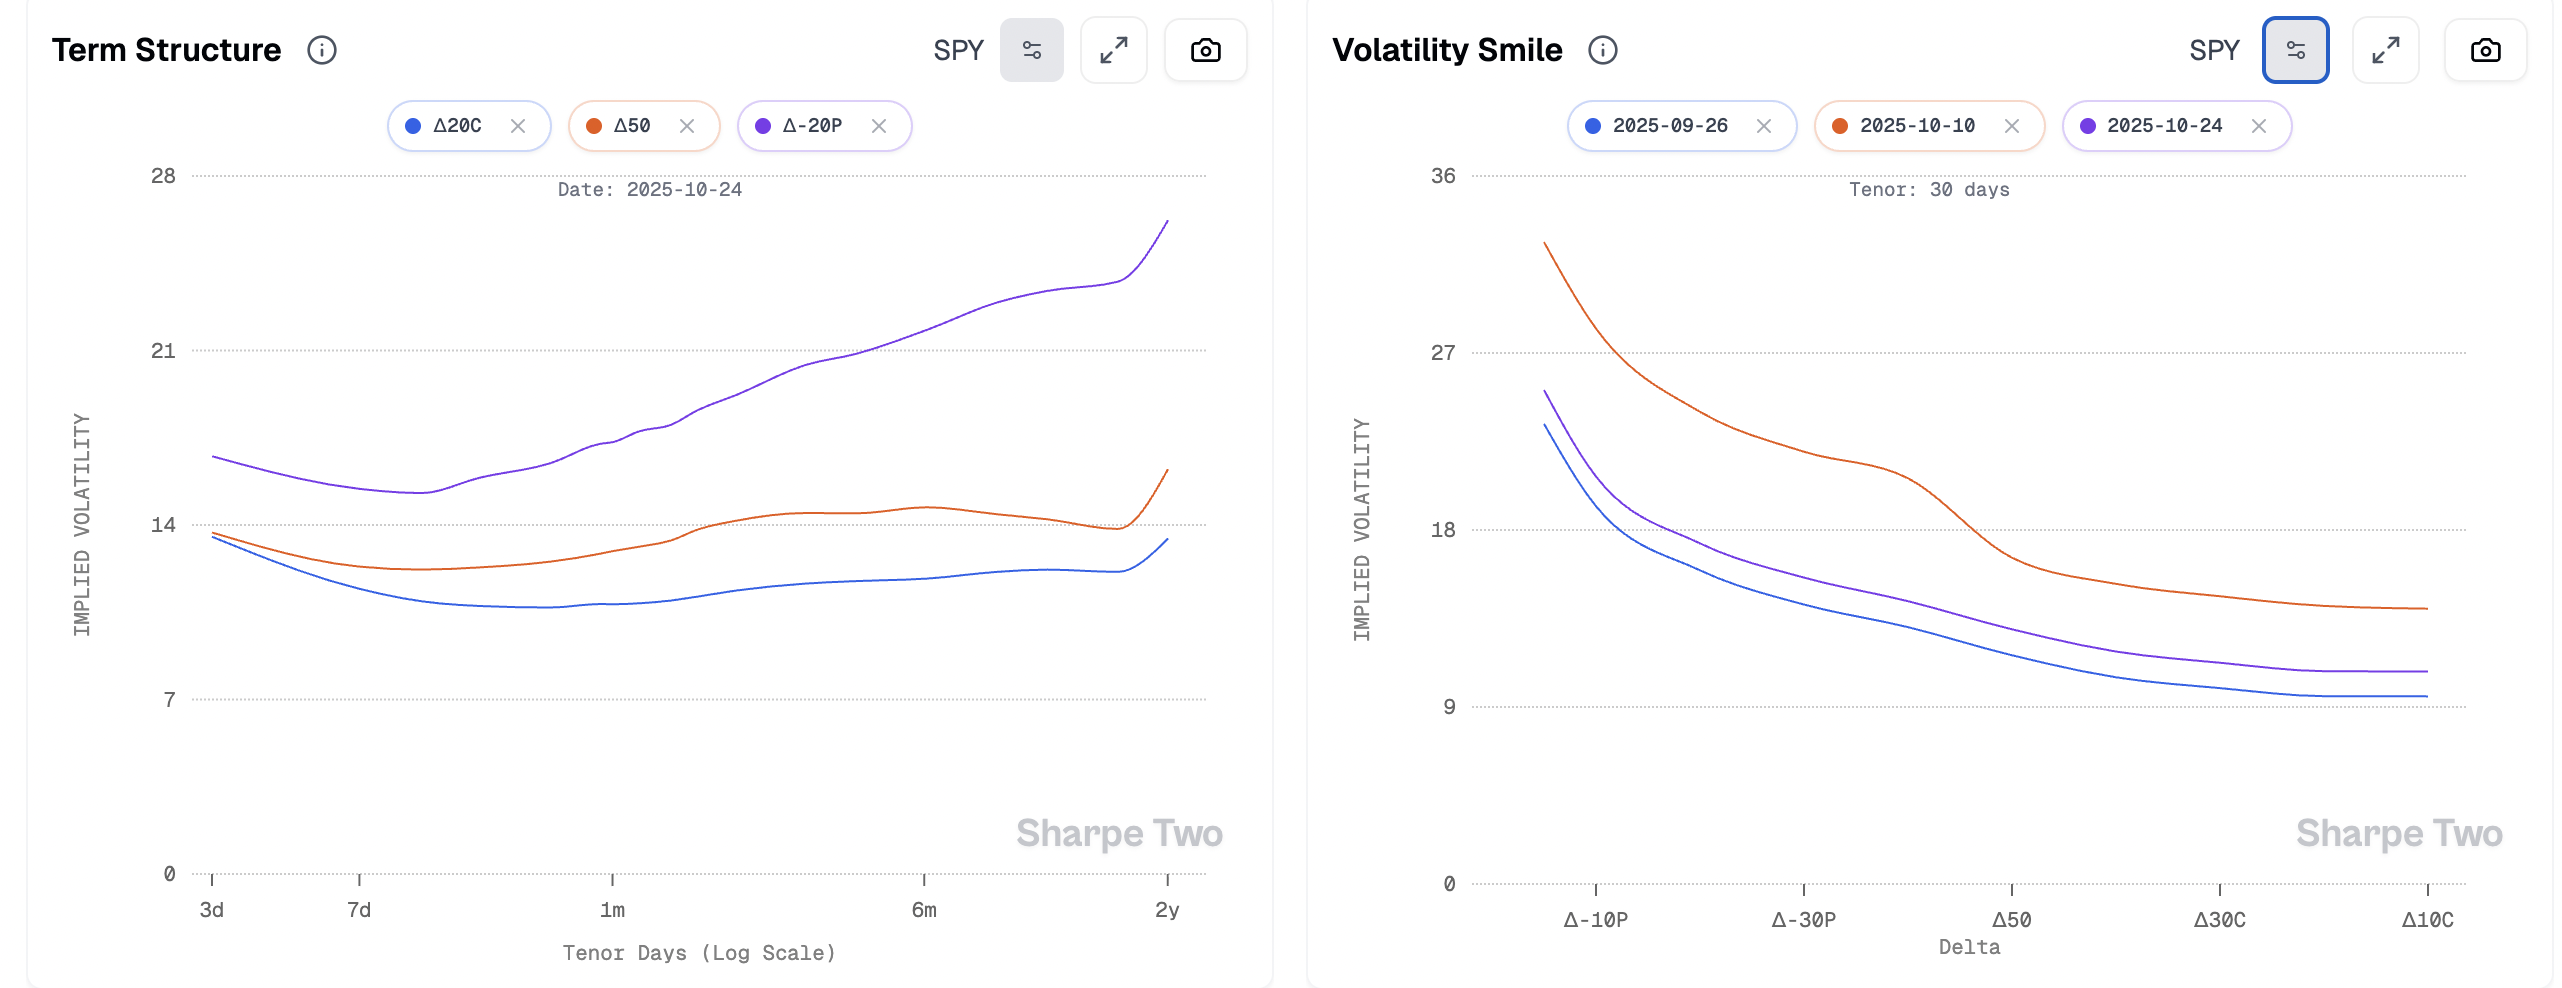Remove the Δ50 series chip

[x=687, y=126]
